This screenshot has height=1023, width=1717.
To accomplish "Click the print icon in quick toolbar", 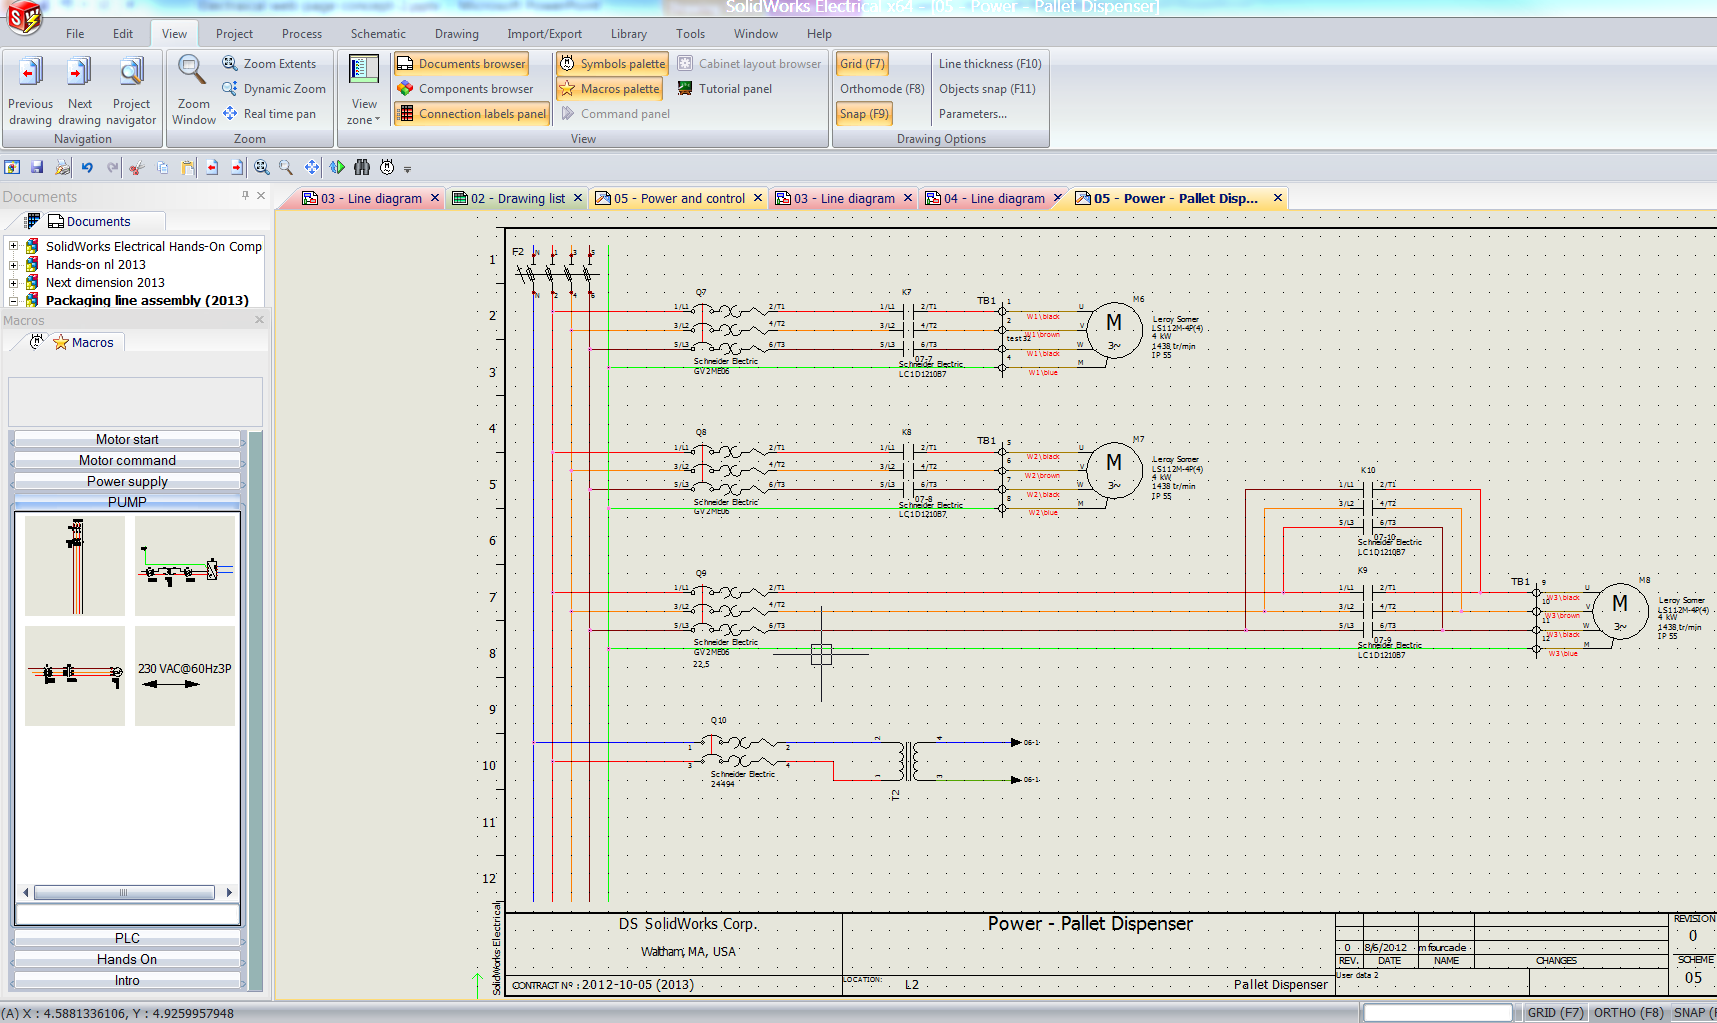I will (x=62, y=167).
